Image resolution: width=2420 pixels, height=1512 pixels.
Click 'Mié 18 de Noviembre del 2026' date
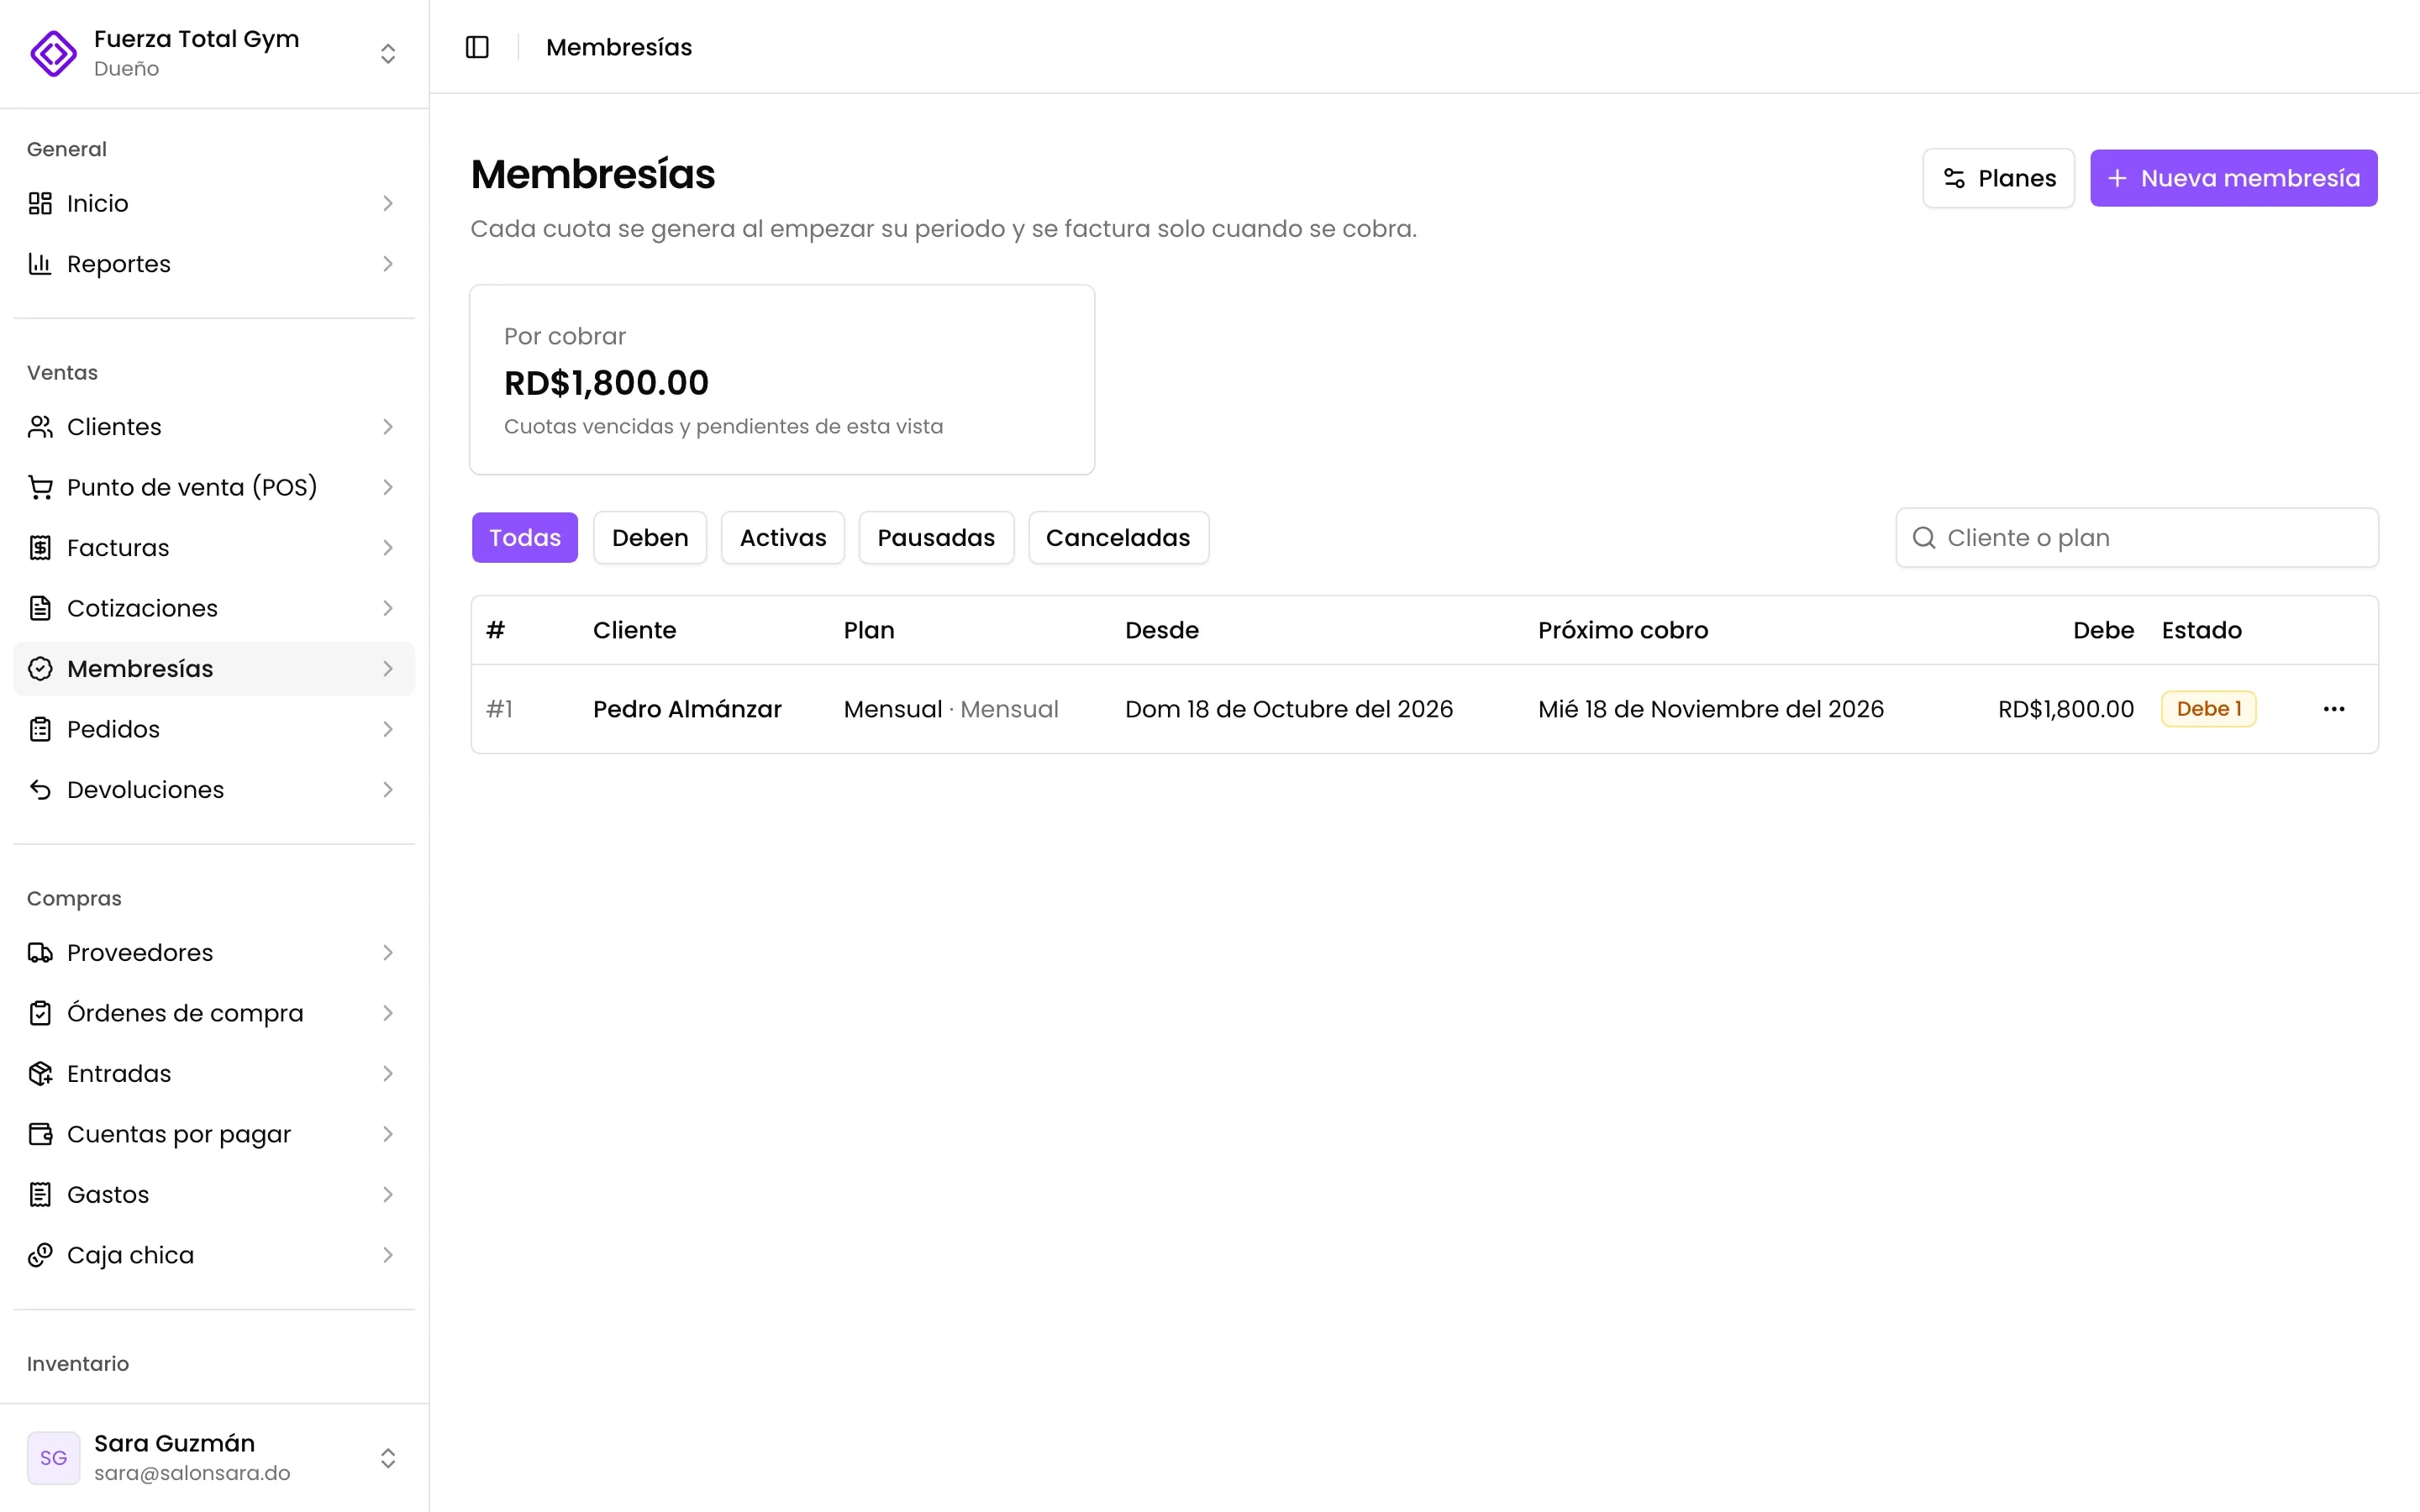point(1711,709)
